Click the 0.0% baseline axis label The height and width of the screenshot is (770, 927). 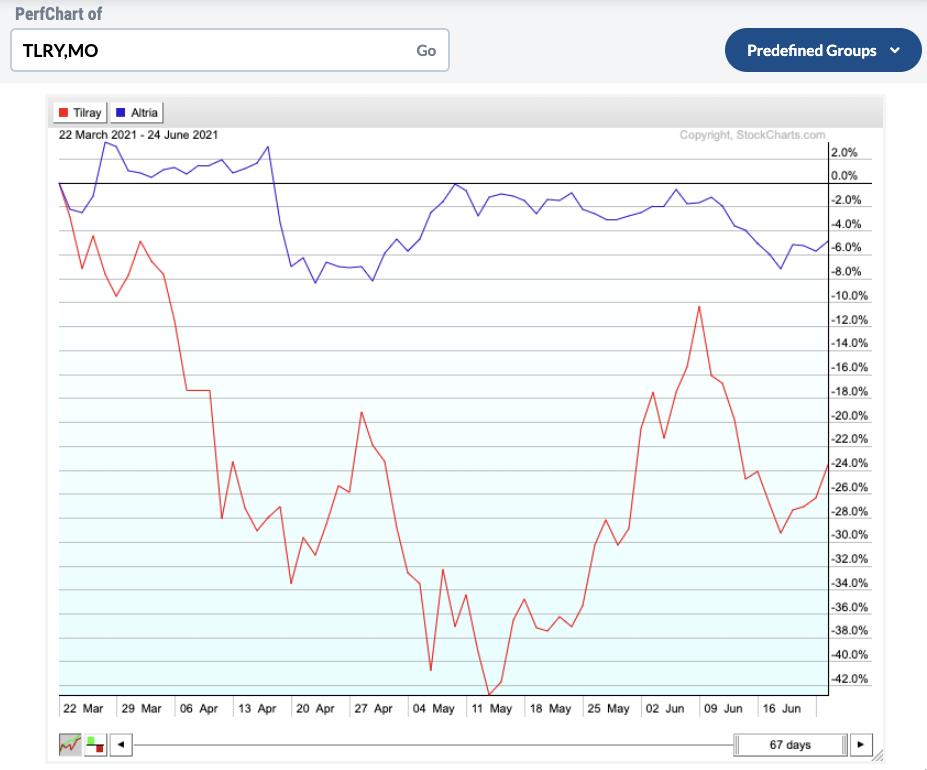click(x=844, y=176)
